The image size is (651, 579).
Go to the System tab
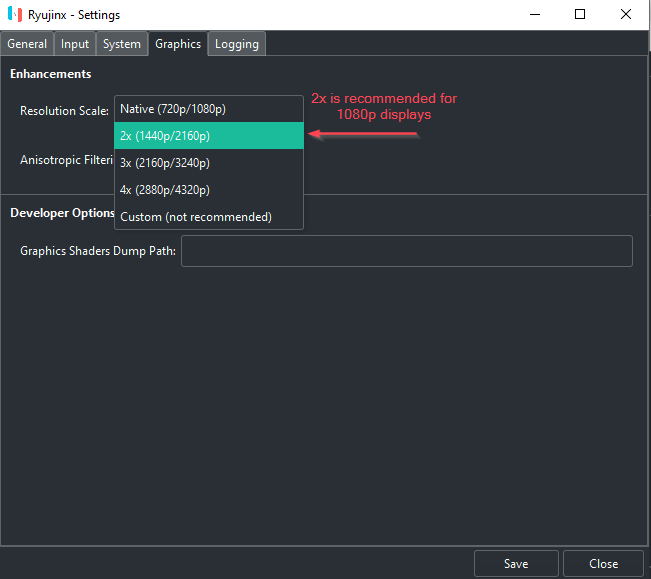coord(122,44)
